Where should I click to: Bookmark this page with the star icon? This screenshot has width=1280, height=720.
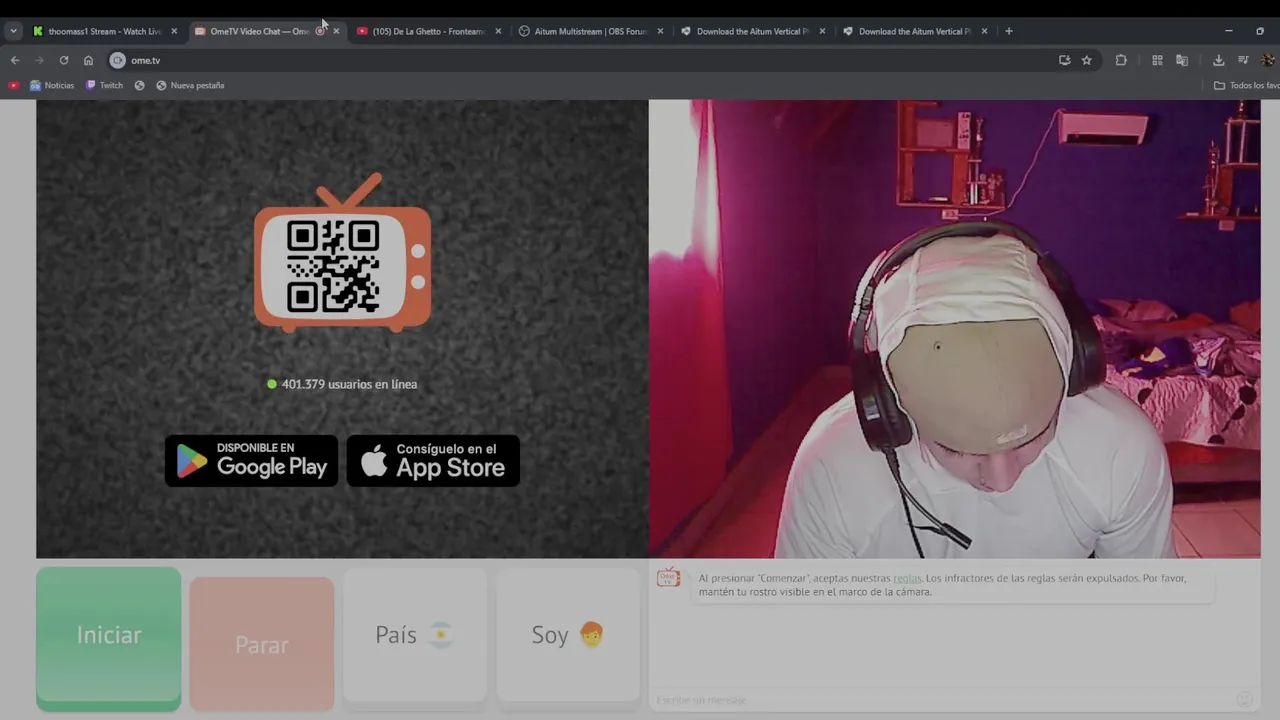click(1087, 60)
